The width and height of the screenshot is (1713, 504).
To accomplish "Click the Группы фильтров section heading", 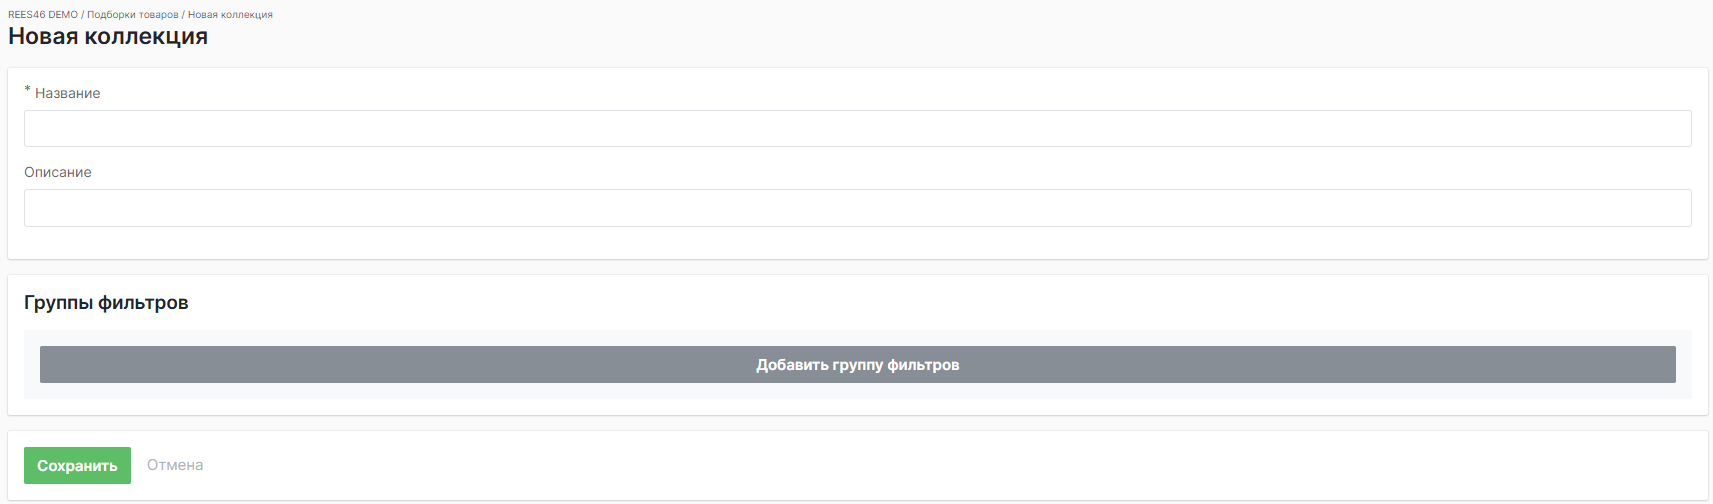I will pyautogui.click(x=106, y=303).
